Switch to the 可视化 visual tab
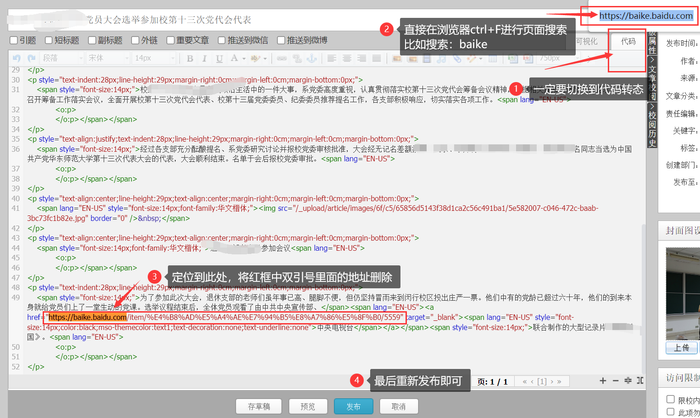Viewport: 700px width, 418px height. [587, 42]
